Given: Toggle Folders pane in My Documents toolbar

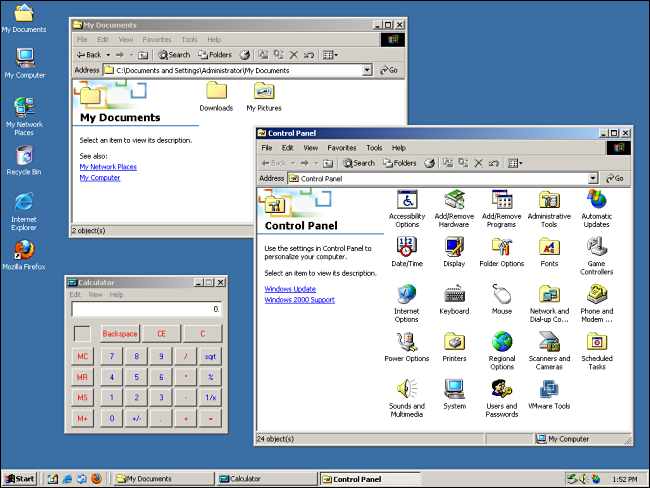Looking at the screenshot, I should point(215,55).
